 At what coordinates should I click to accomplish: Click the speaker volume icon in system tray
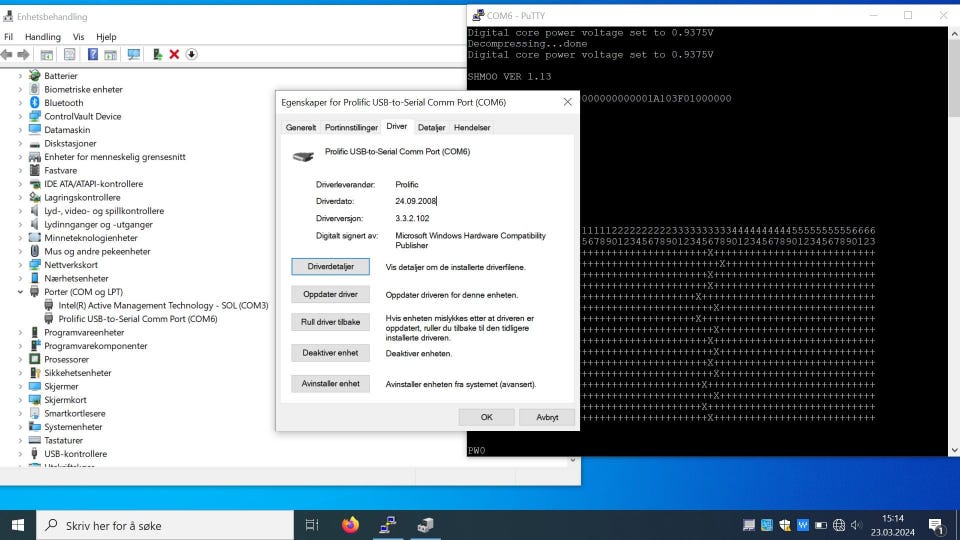(x=856, y=525)
